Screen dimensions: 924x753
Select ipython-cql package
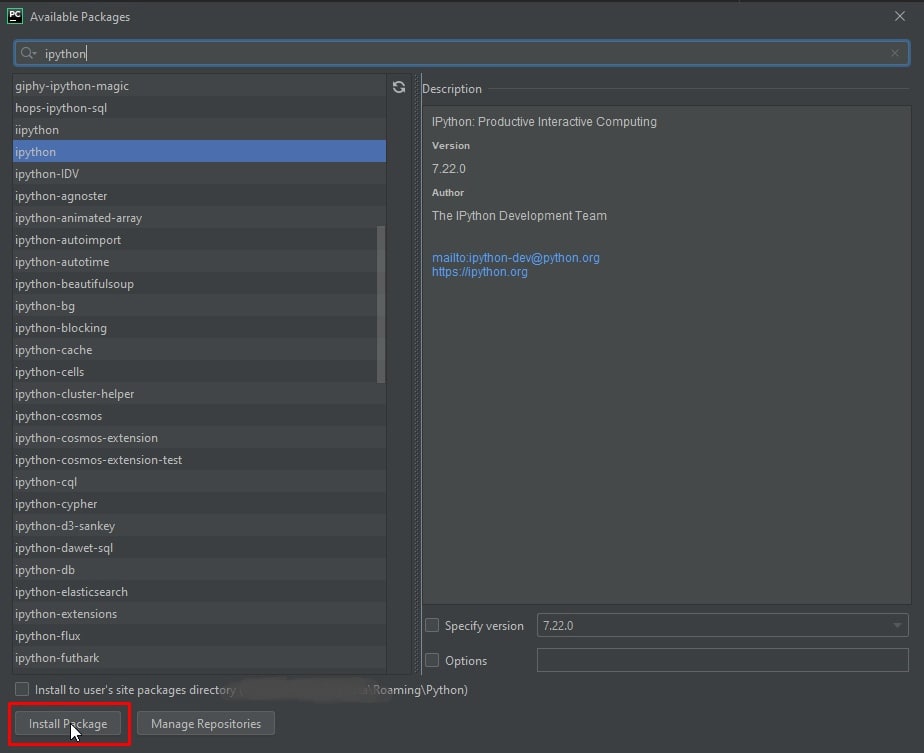pyautogui.click(x=199, y=481)
